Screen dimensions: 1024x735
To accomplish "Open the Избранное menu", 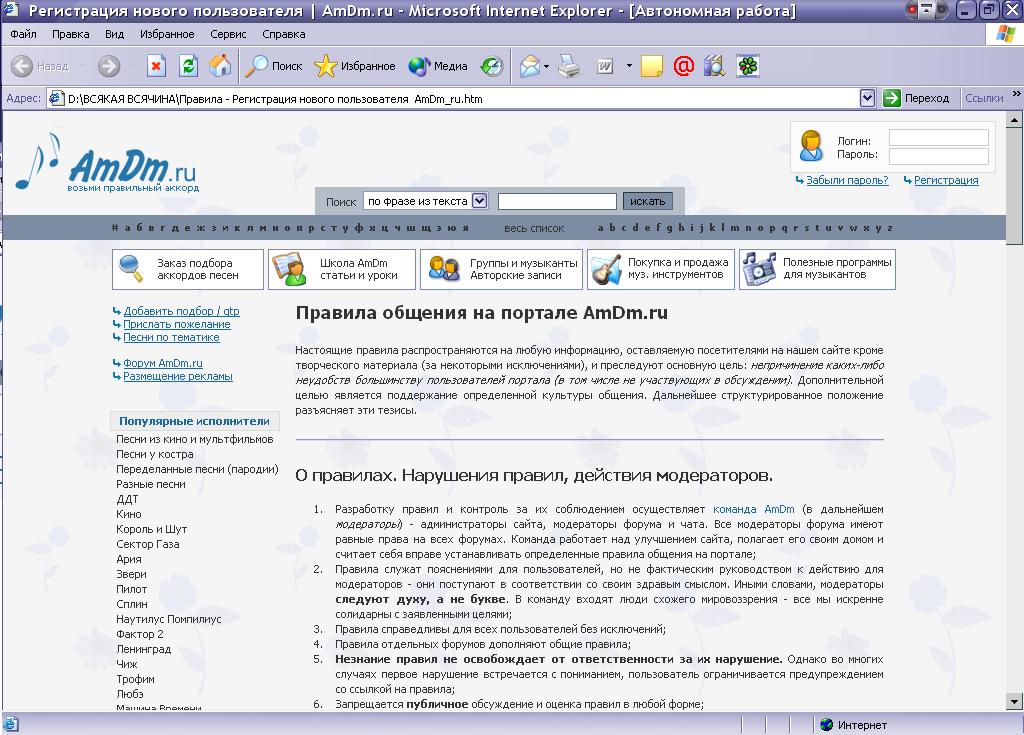I will point(167,34).
